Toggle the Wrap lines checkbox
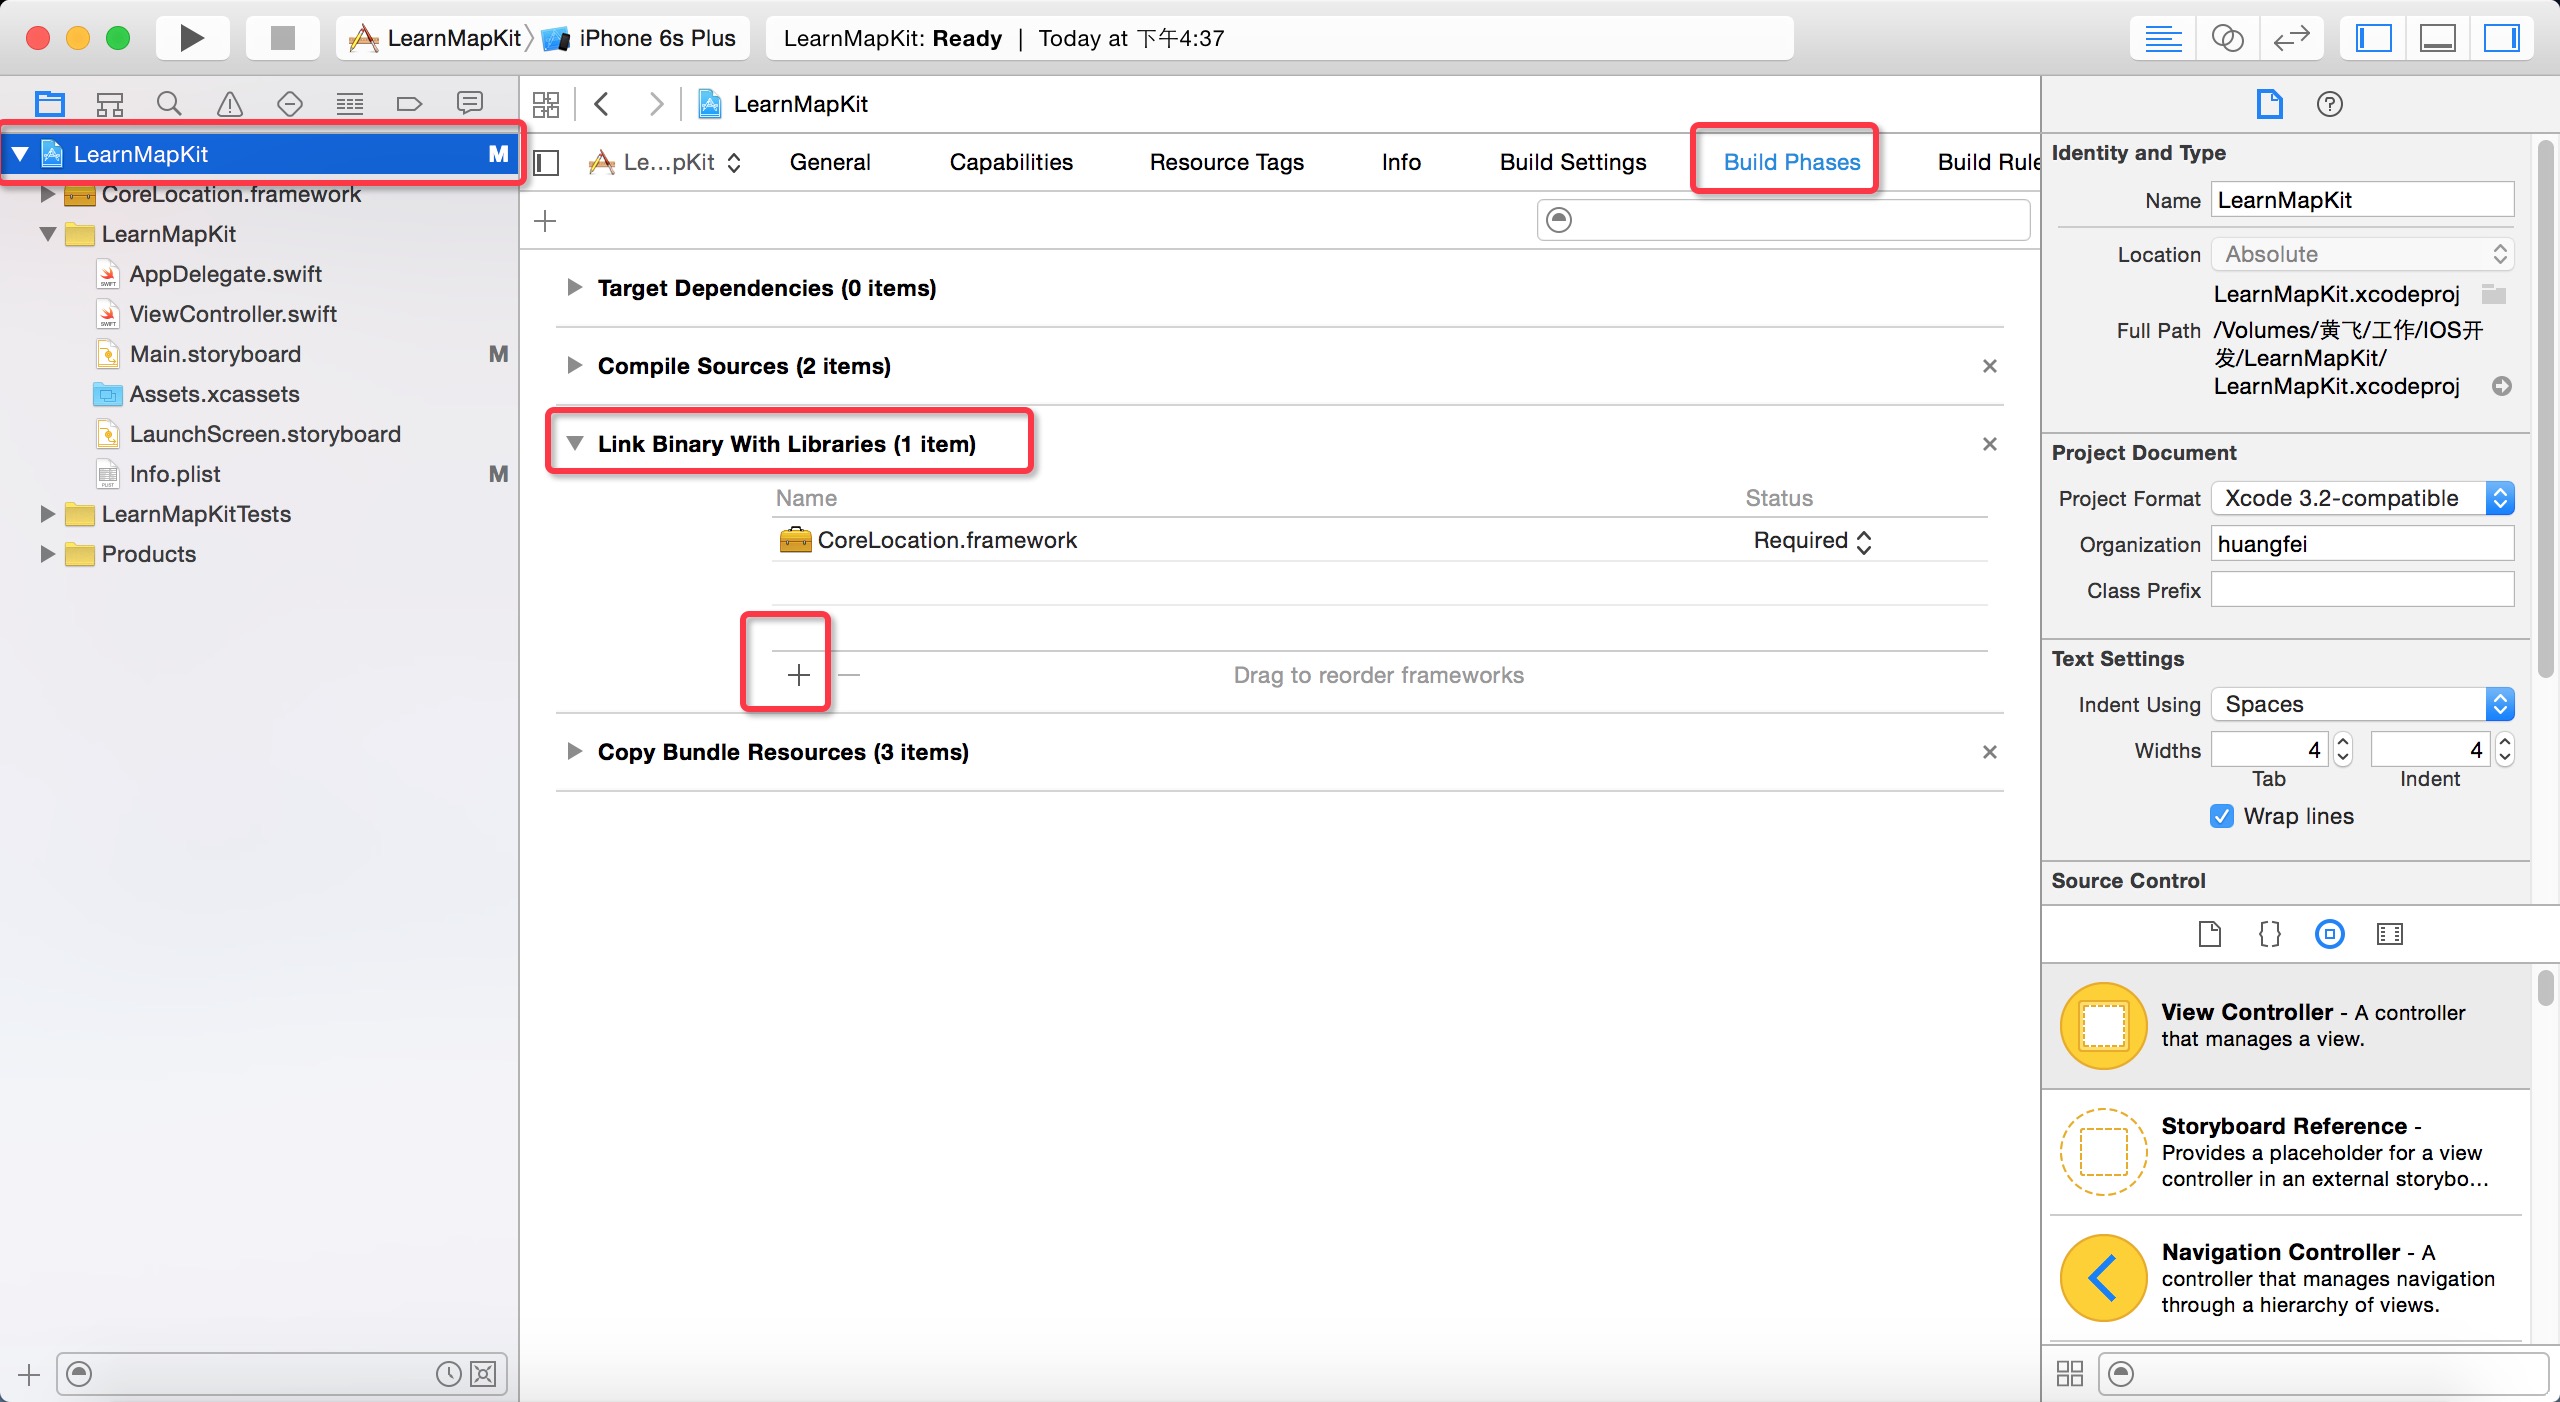The height and width of the screenshot is (1402, 2560). coord(2222,816)
